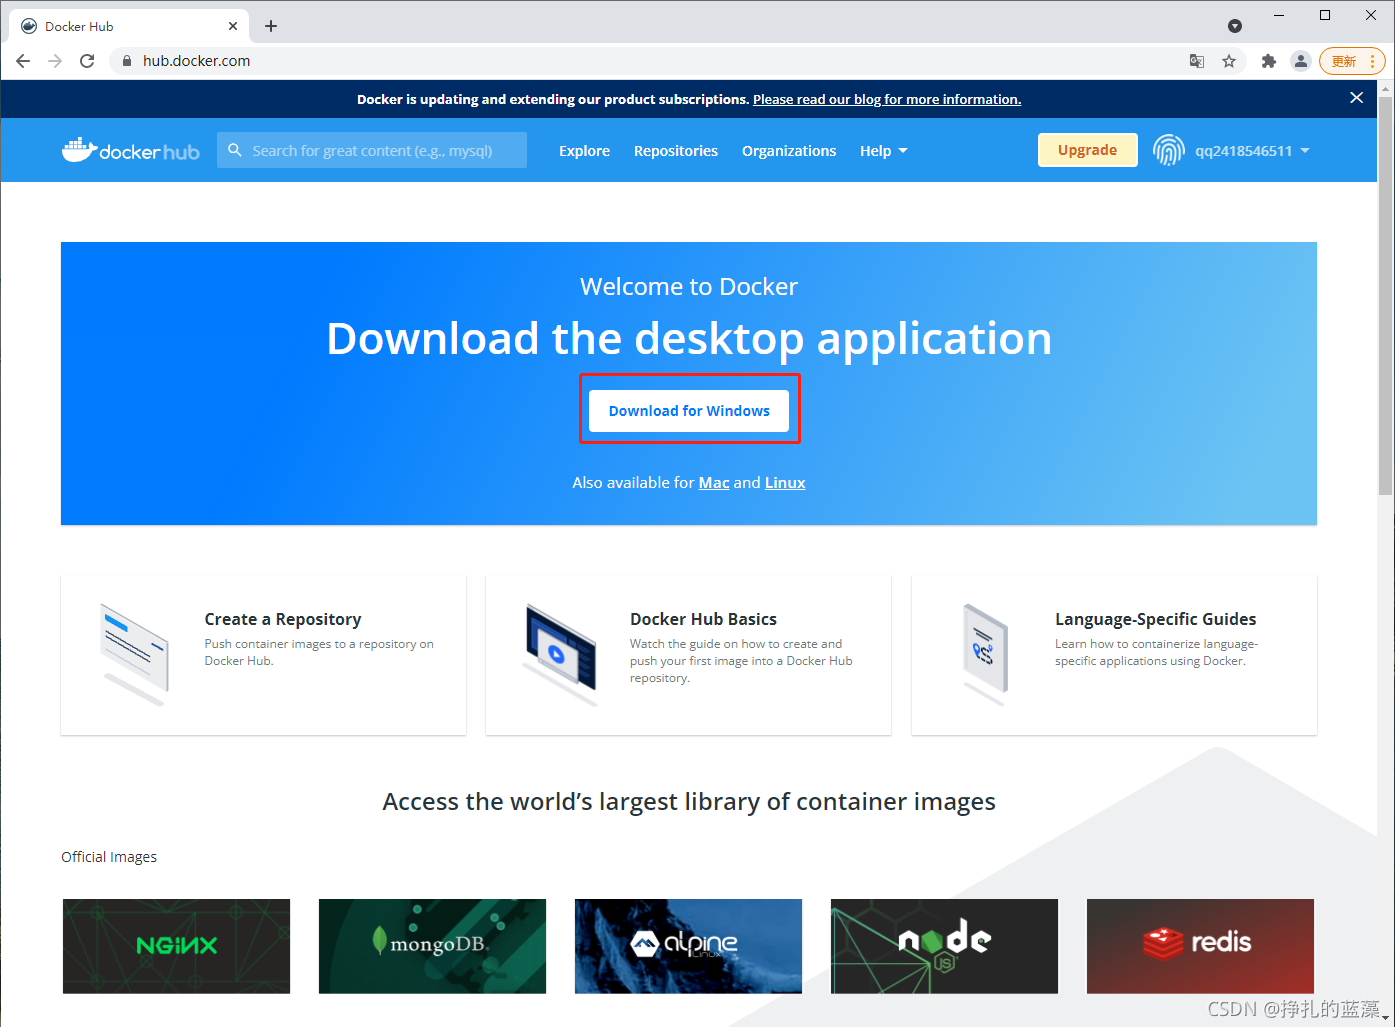
Task: Dismiss the subscription announcement banner
Action: coord(1356,98)
